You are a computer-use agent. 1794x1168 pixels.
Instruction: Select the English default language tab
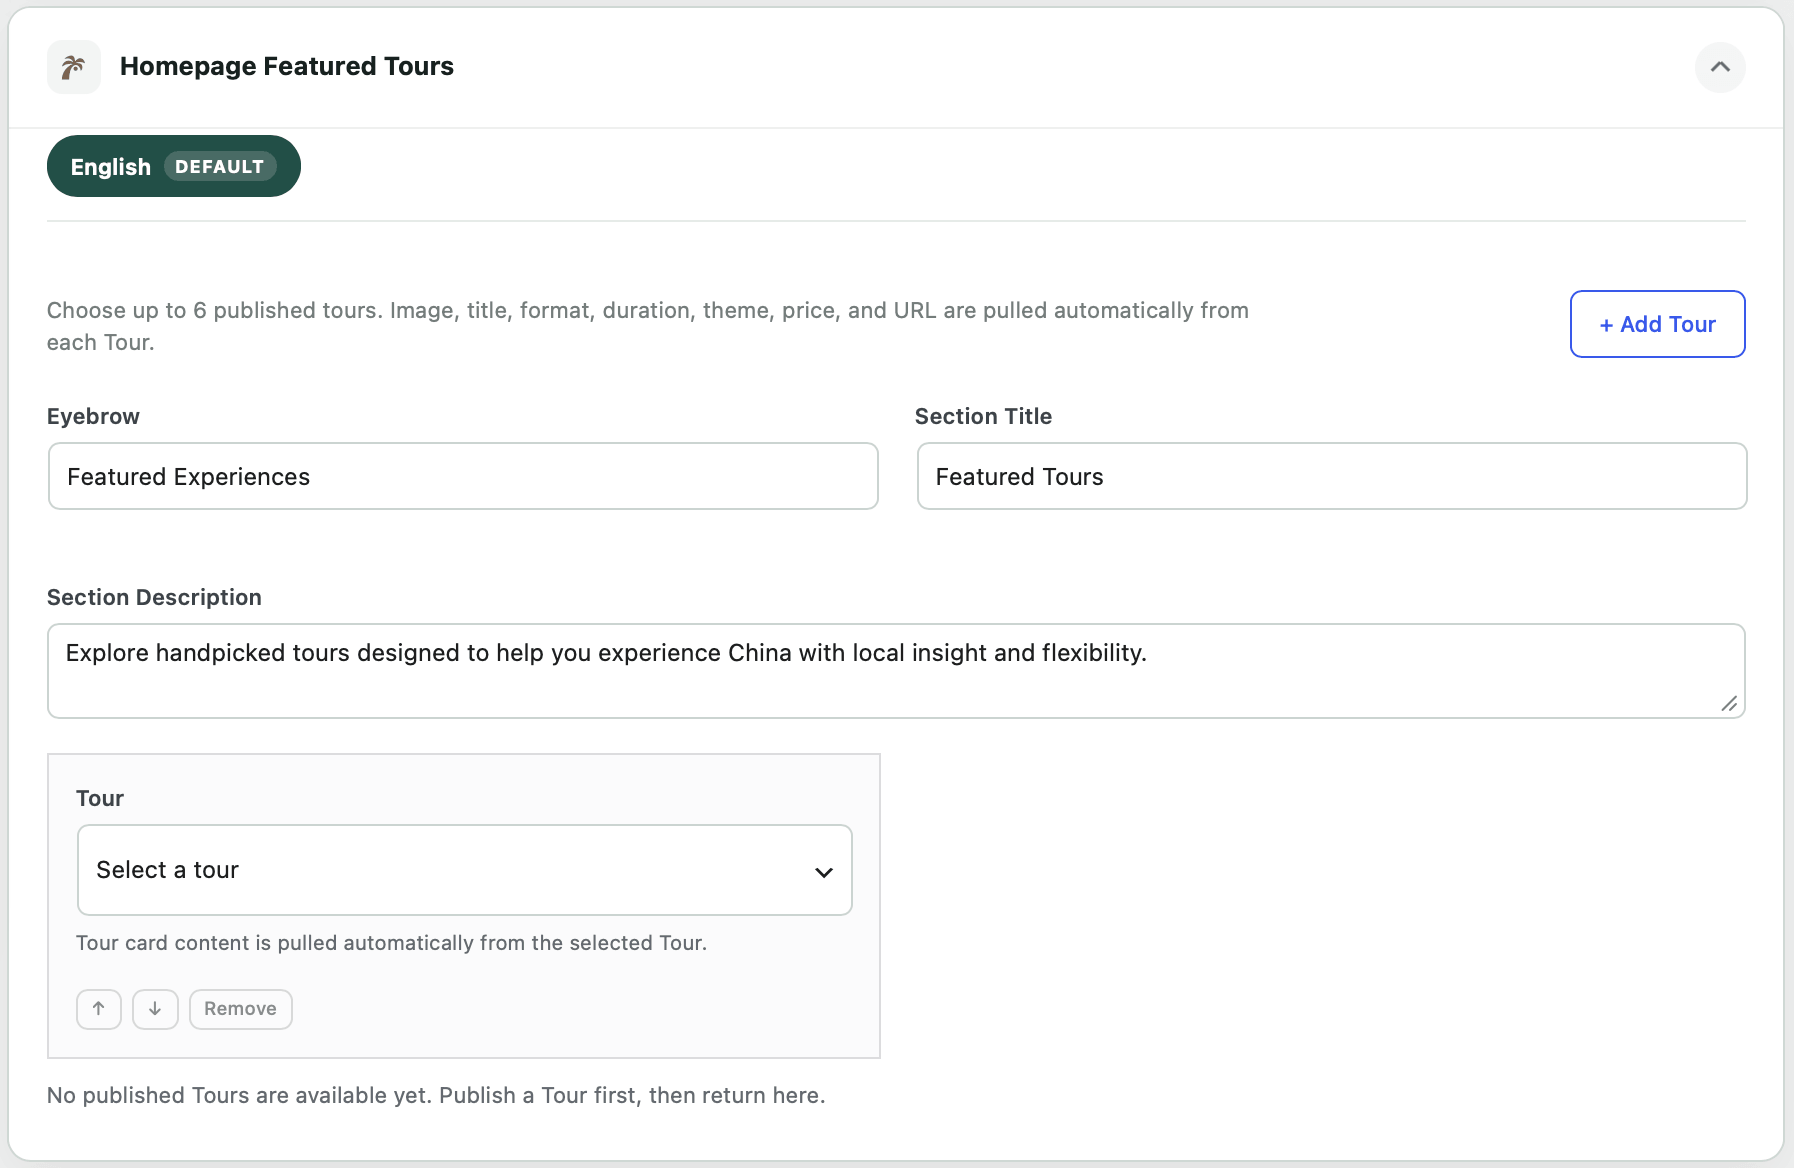174,166
